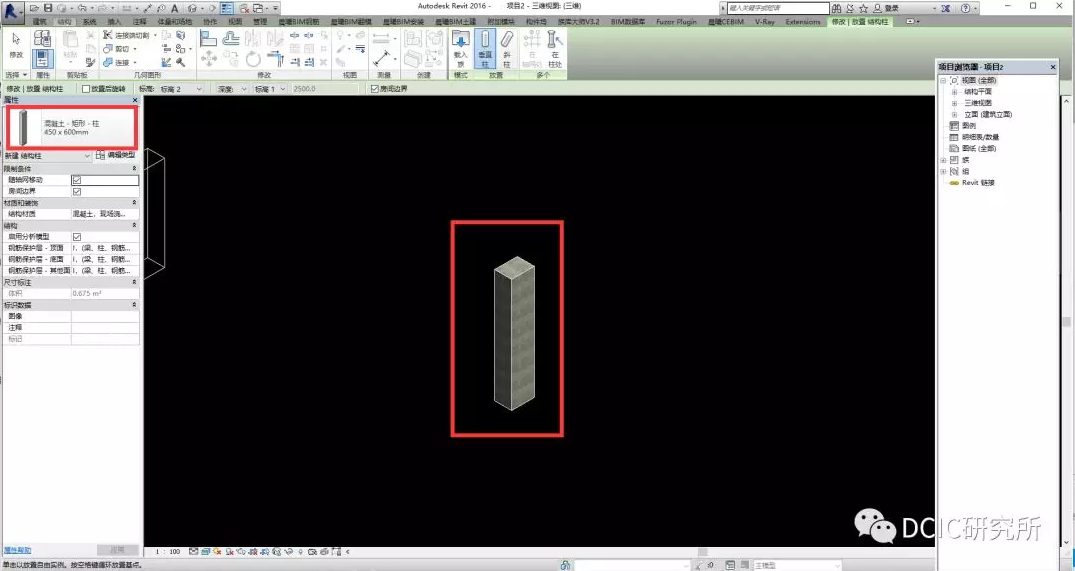The width and height of the screenshot is (1075, 571).
Task: Close the 项目浏览器 panel
Action: point(1053,67)
